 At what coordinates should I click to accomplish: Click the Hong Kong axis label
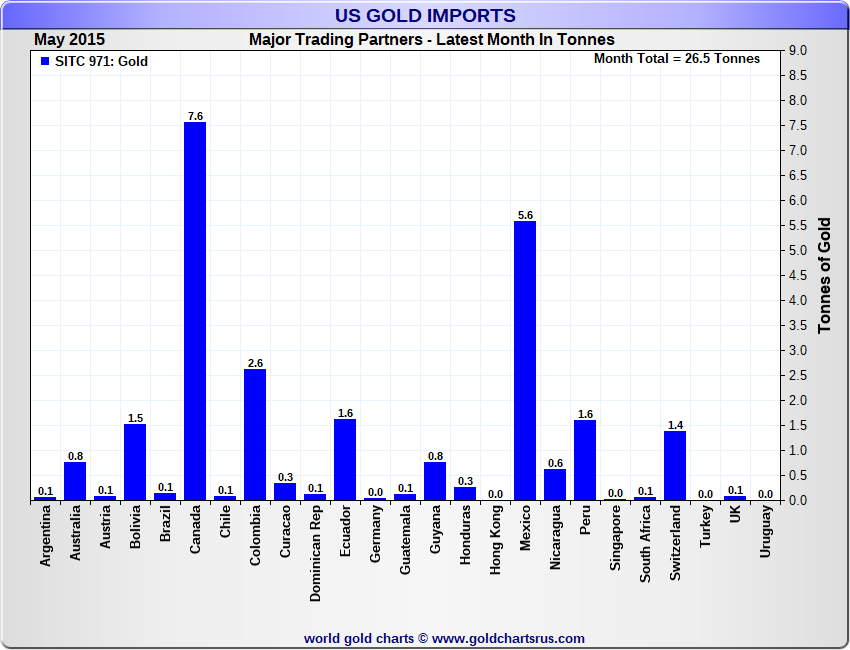[x=495, y=540]
